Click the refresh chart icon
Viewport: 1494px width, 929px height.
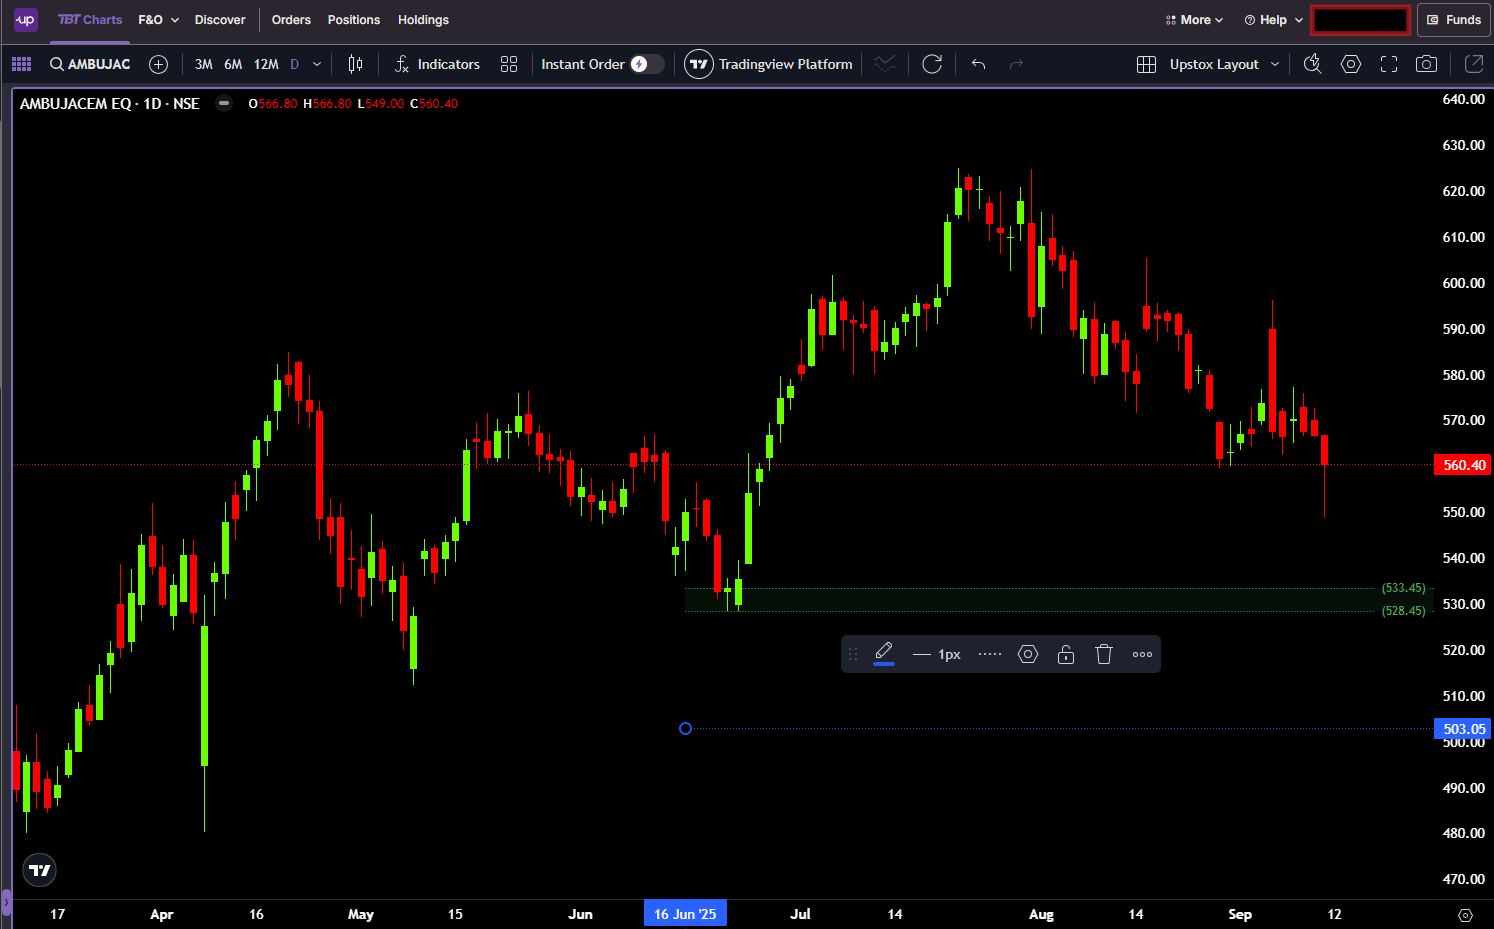click(x=932, y=64)
